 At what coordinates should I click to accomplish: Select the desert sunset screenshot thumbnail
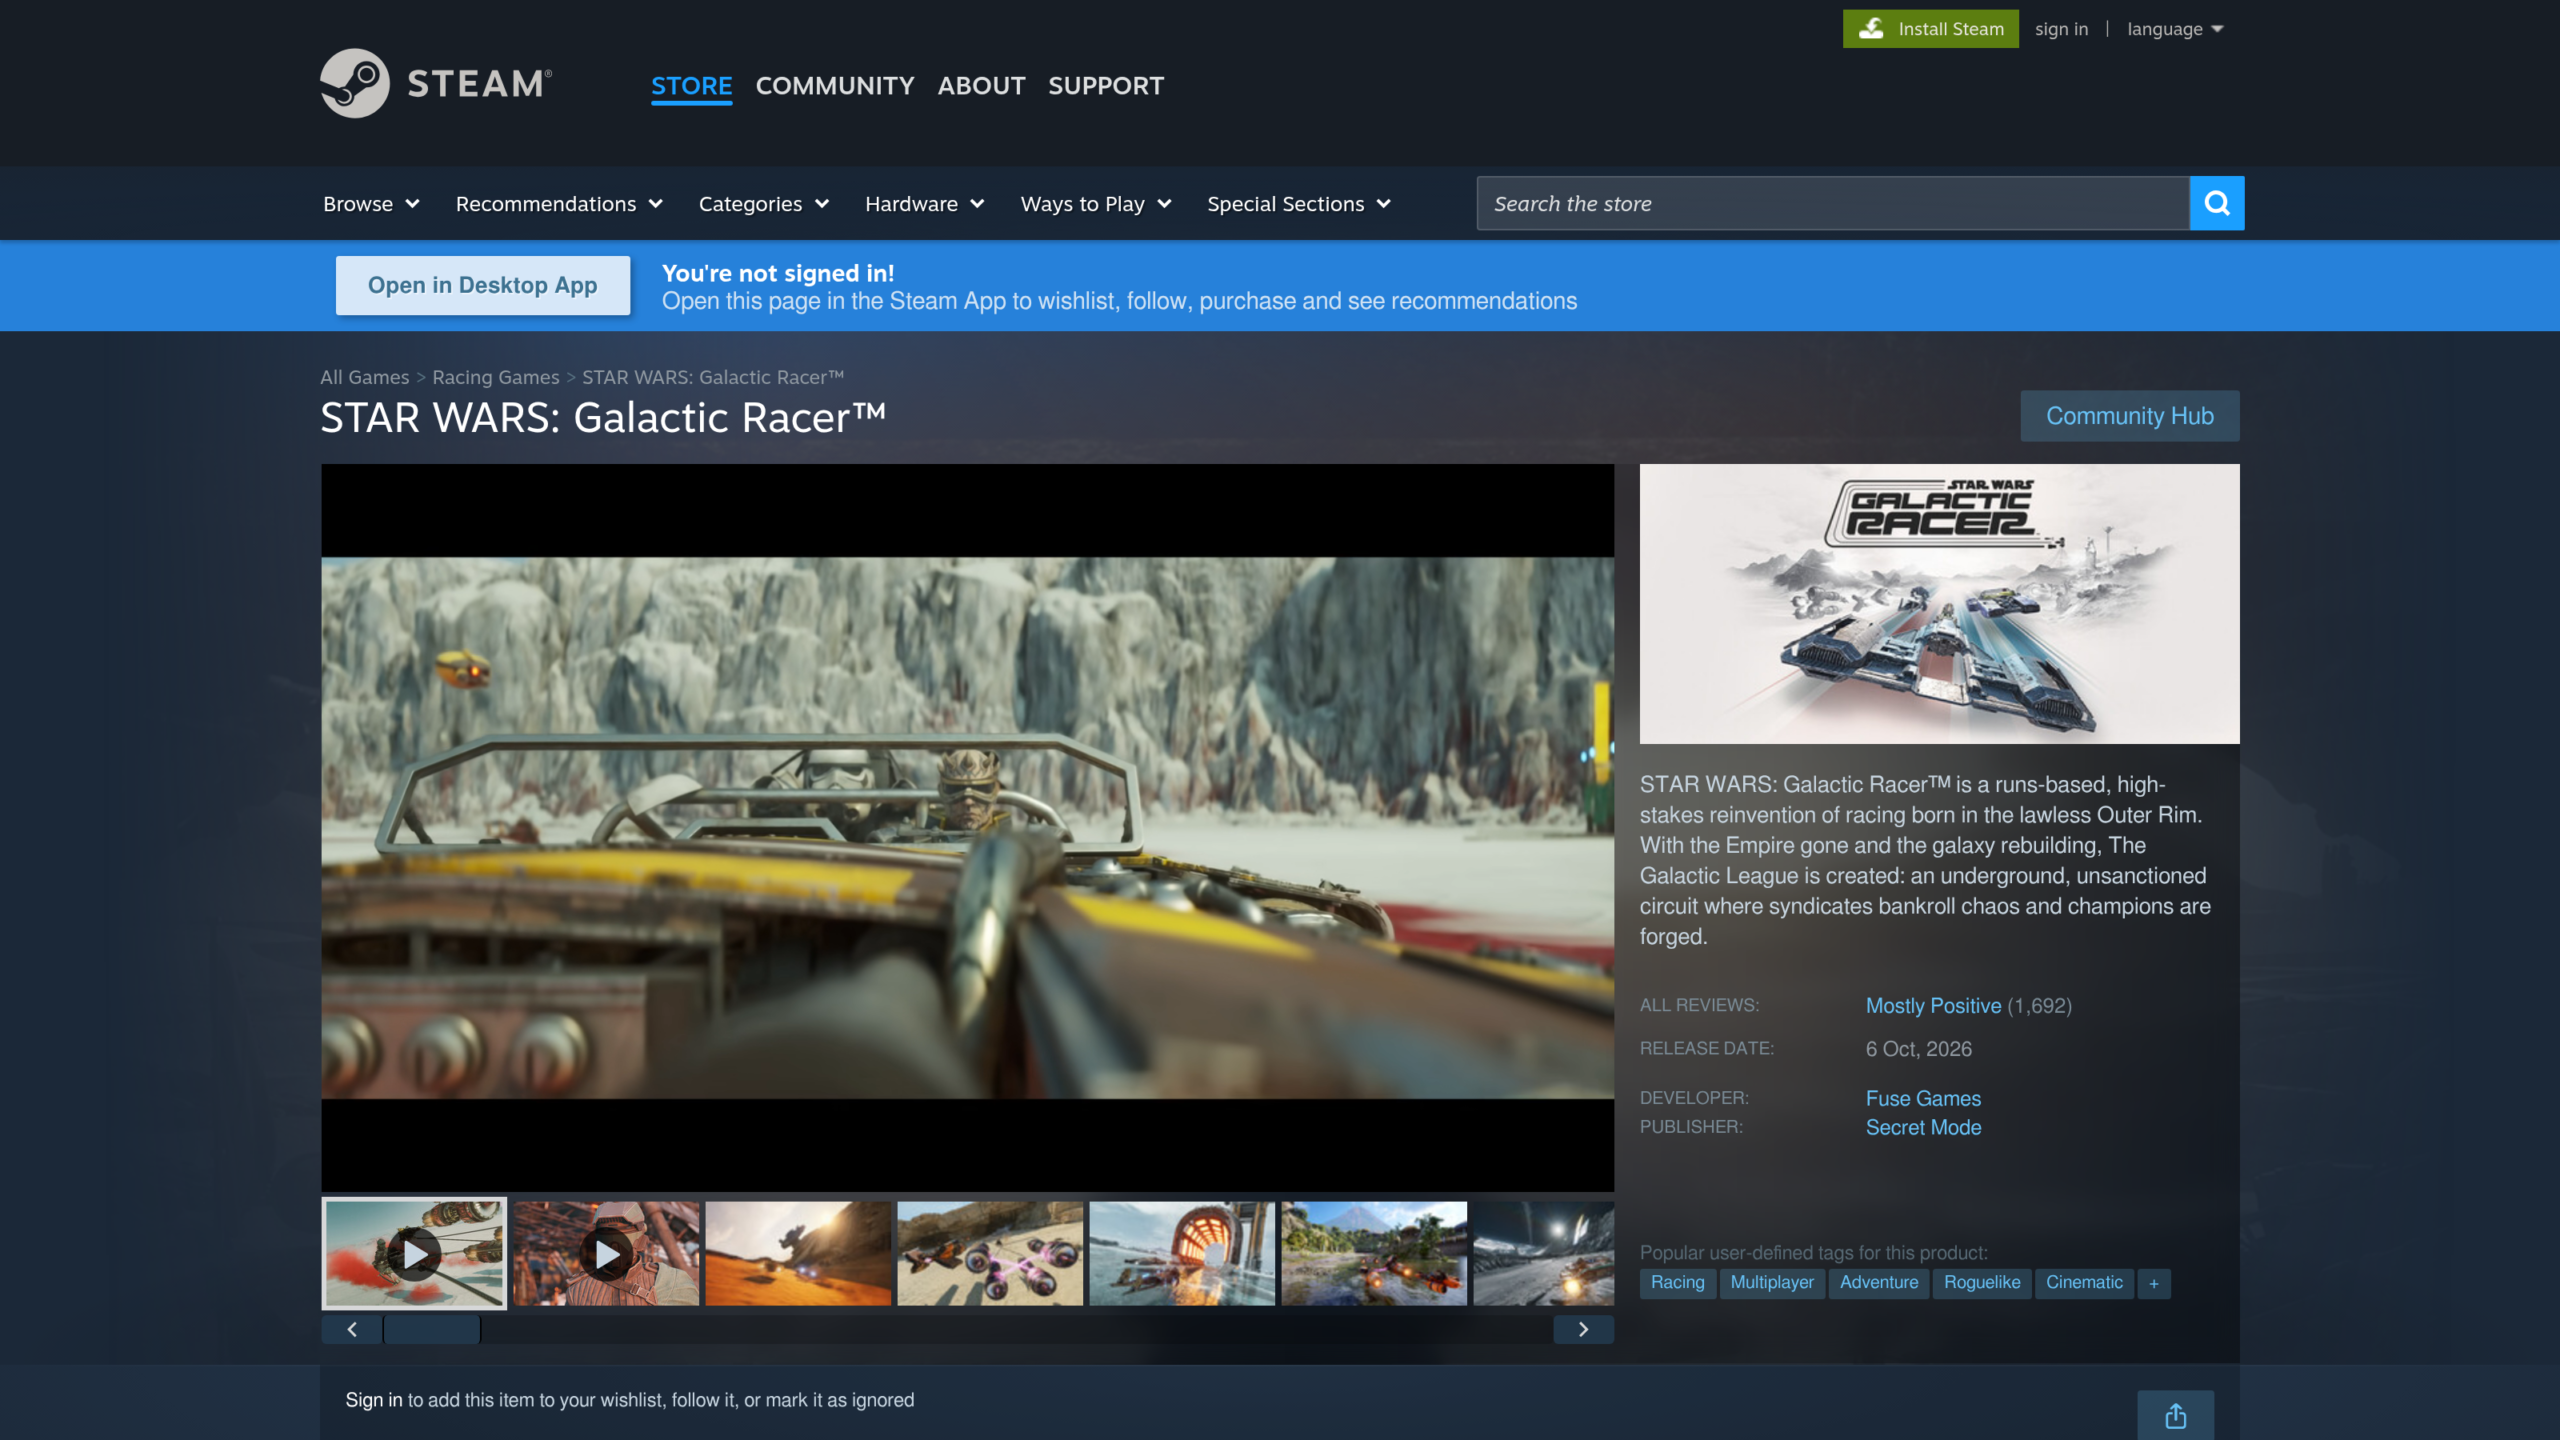pos(798,1253)
